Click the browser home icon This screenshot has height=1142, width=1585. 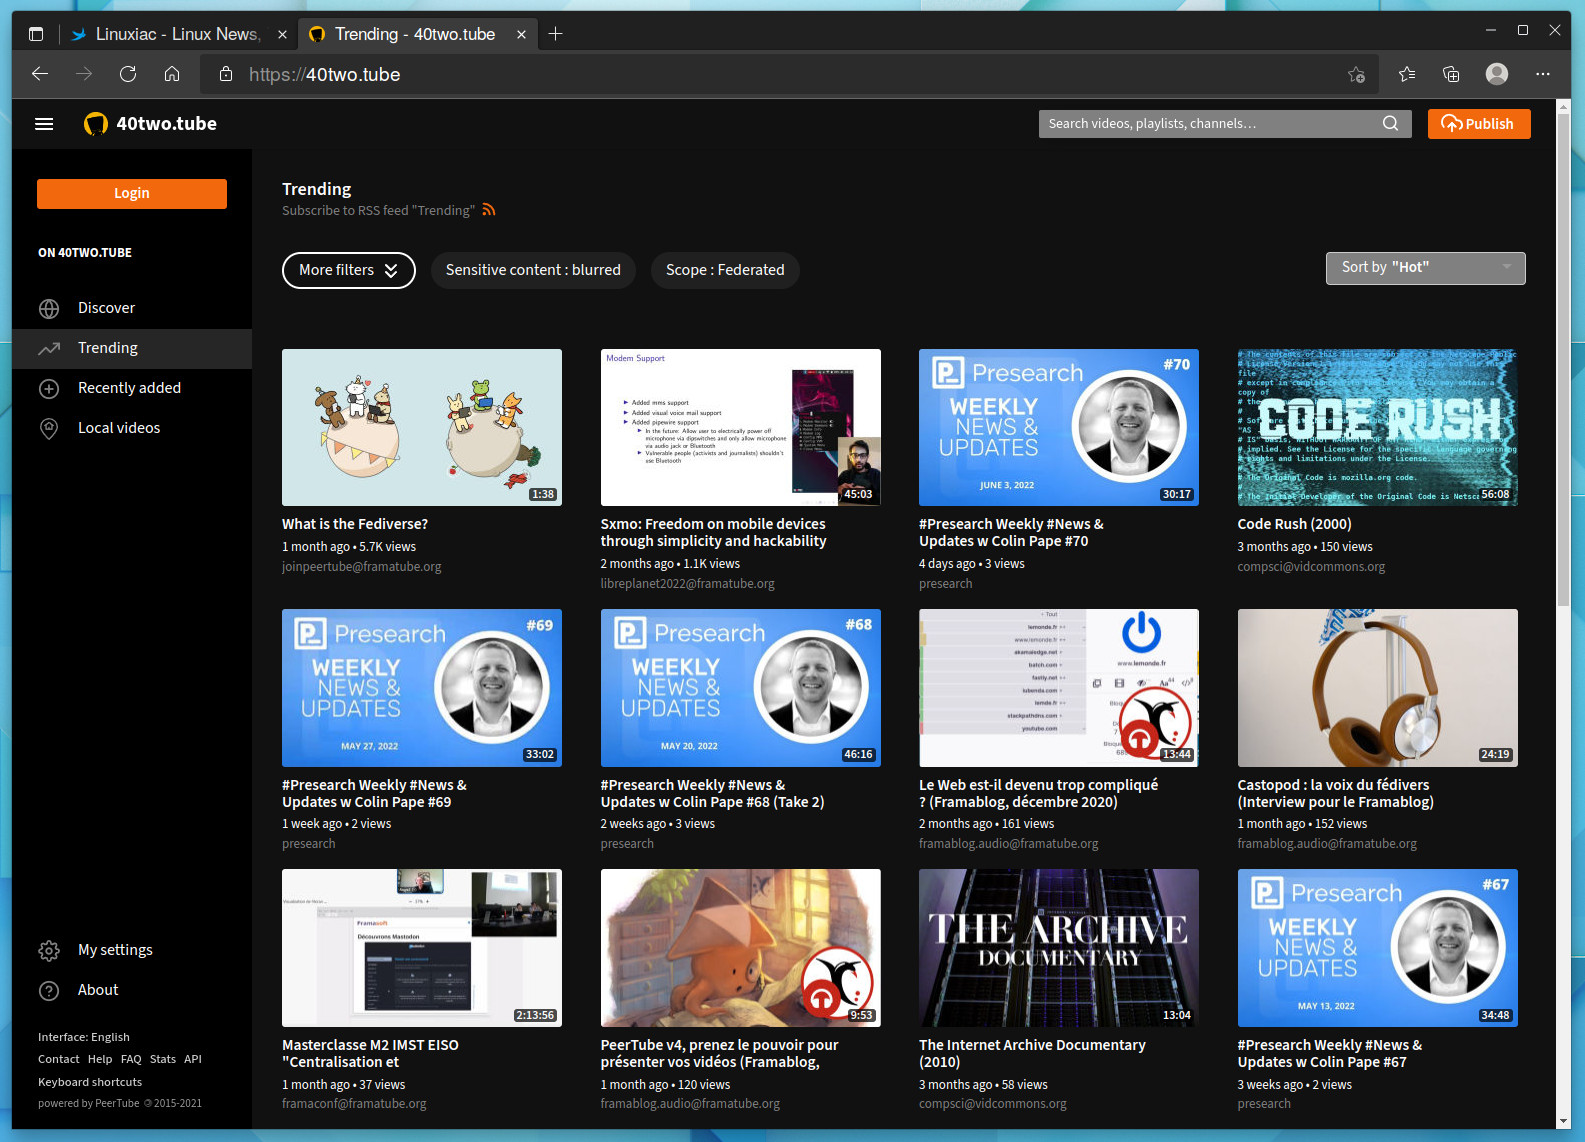point(172,74)
